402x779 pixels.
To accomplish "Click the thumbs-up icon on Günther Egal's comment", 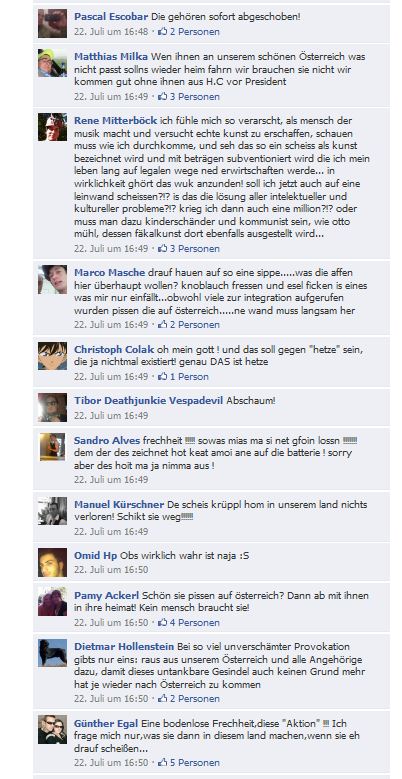I will click(162, 762).
